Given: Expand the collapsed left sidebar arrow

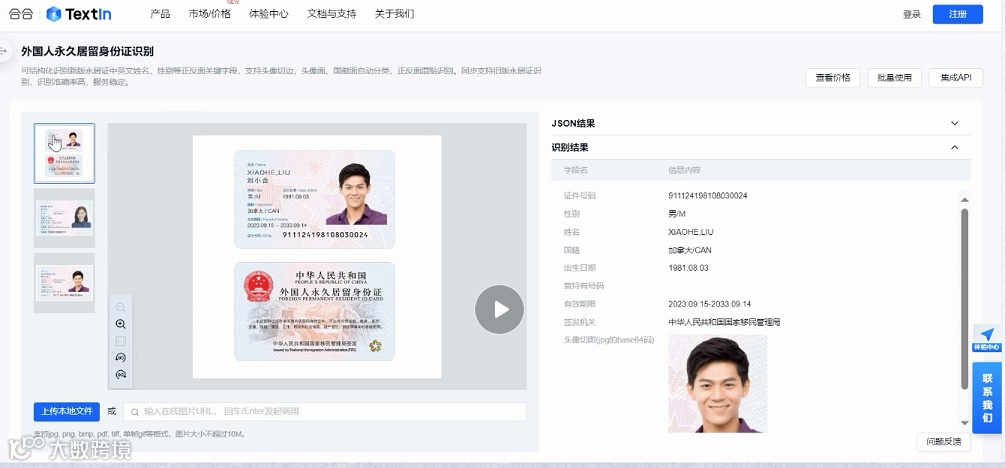Looking at the screenshot, I should click(4, 51).
